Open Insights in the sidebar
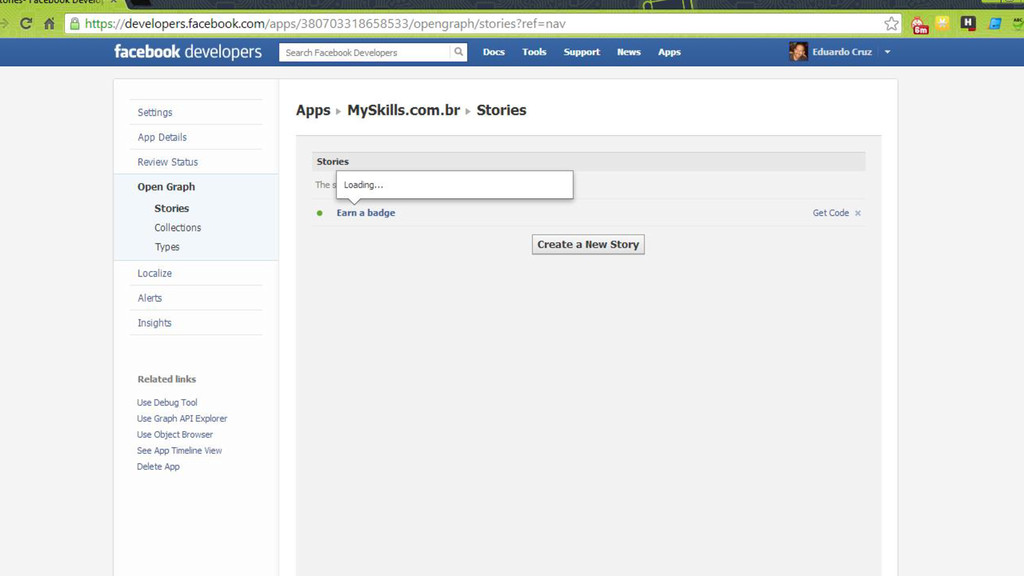1024x576 pixels. click(x=154, y=323)
